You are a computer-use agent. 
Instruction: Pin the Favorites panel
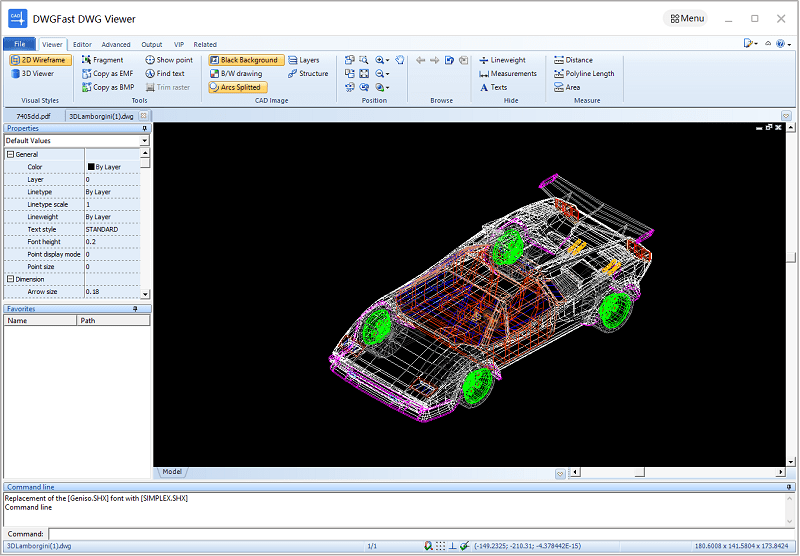(x=135, y=309)
